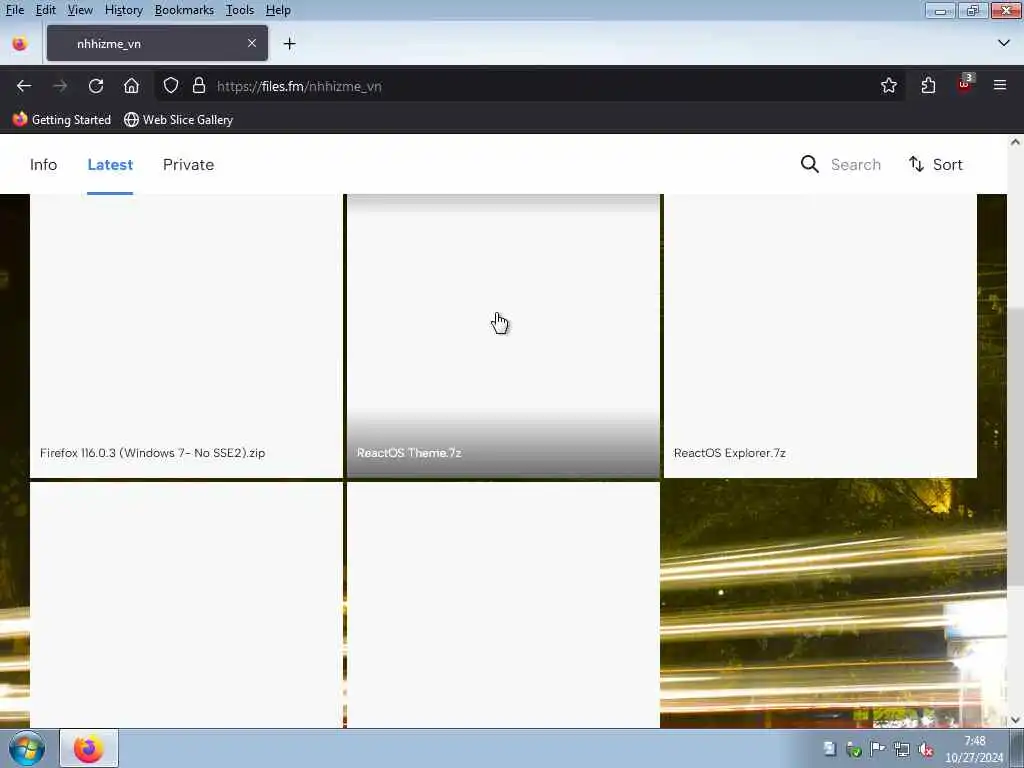This screenshot has height=768, width=1024.
Task: Open the Bookmarks menu
Action: click(x=184, y=10)
